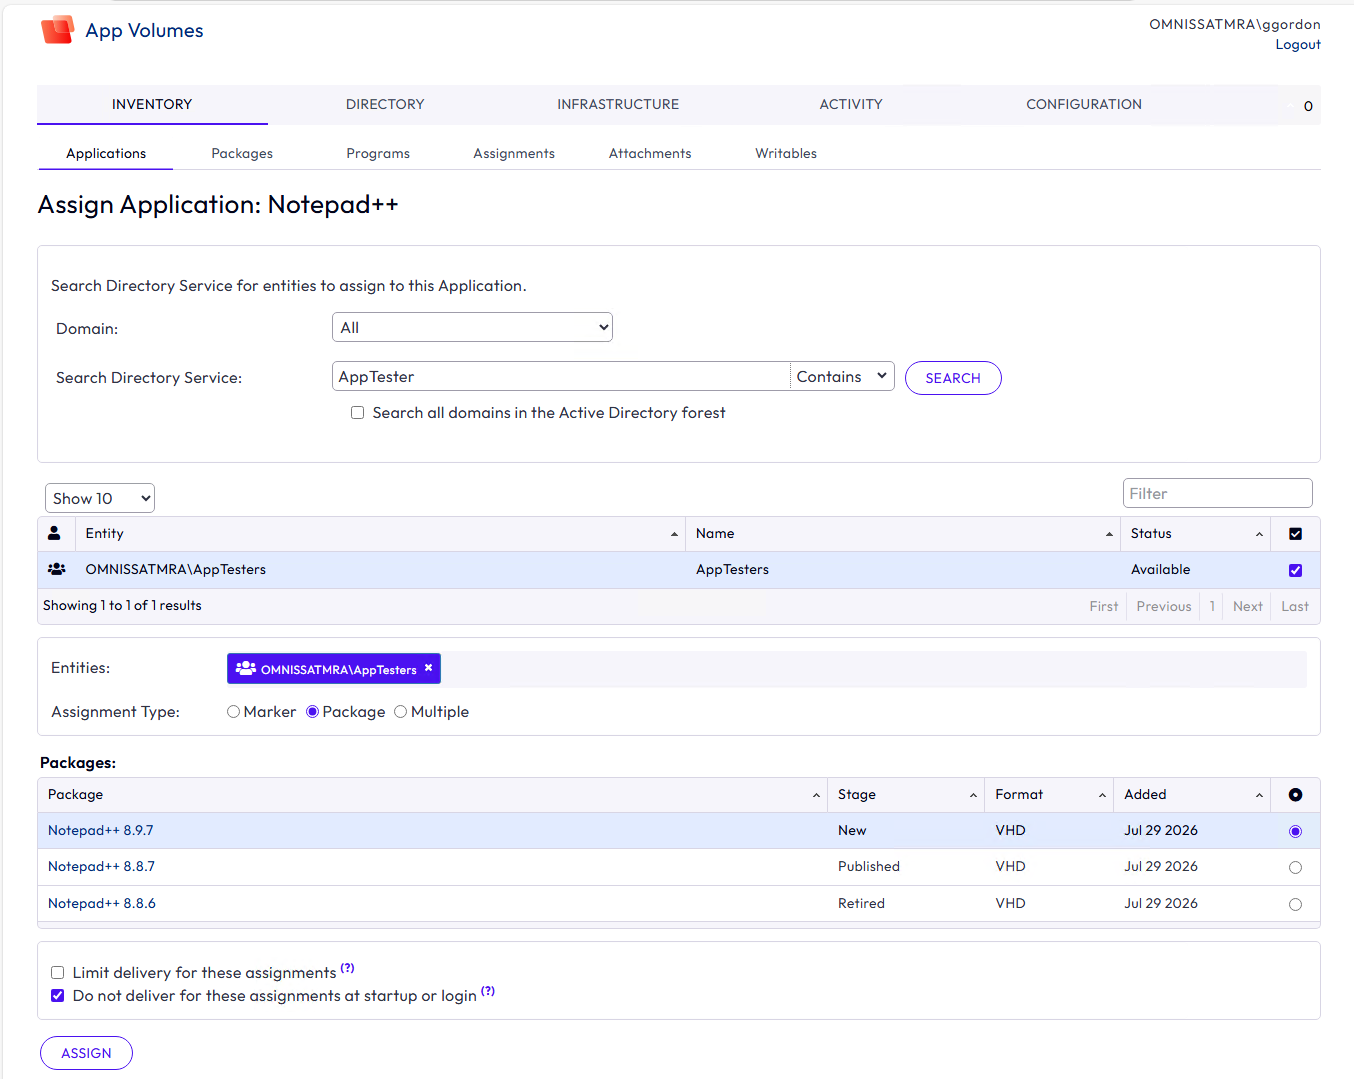Switch to the Attachments sub-tab

(x=650, y=153)
